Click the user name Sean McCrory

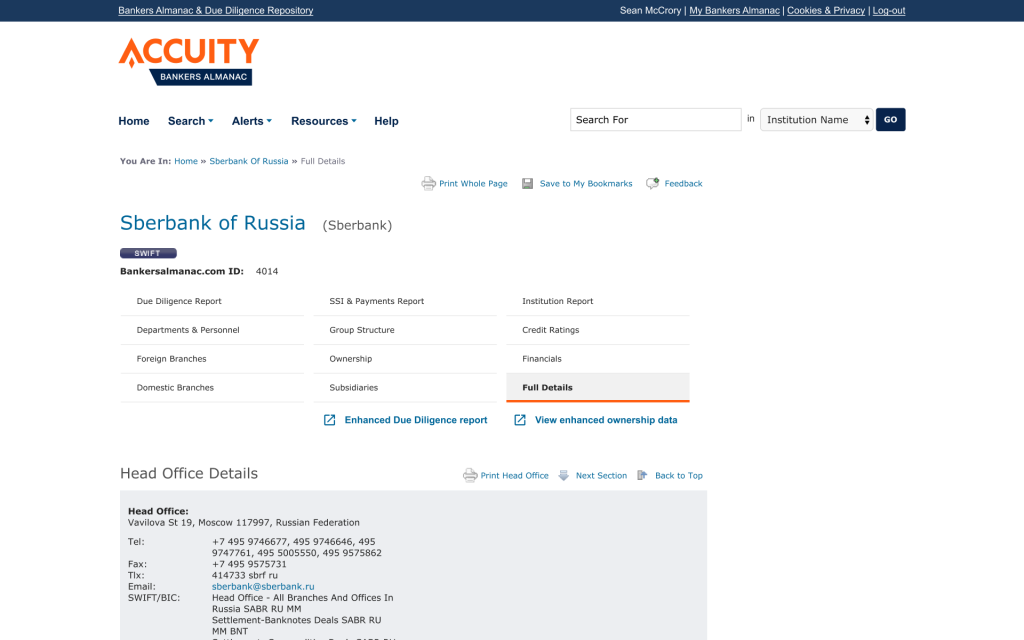tap(650, 10)
